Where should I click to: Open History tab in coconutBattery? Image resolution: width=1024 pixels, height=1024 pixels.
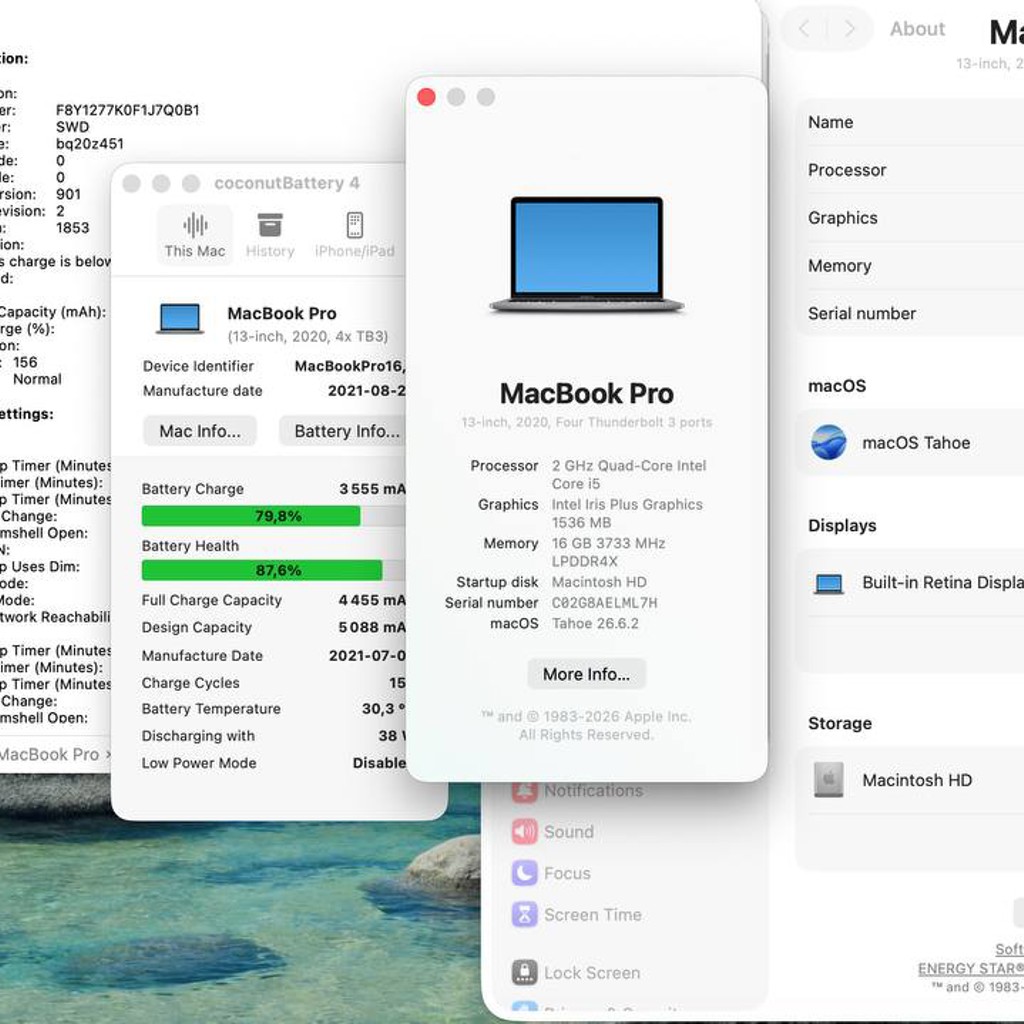270,235
